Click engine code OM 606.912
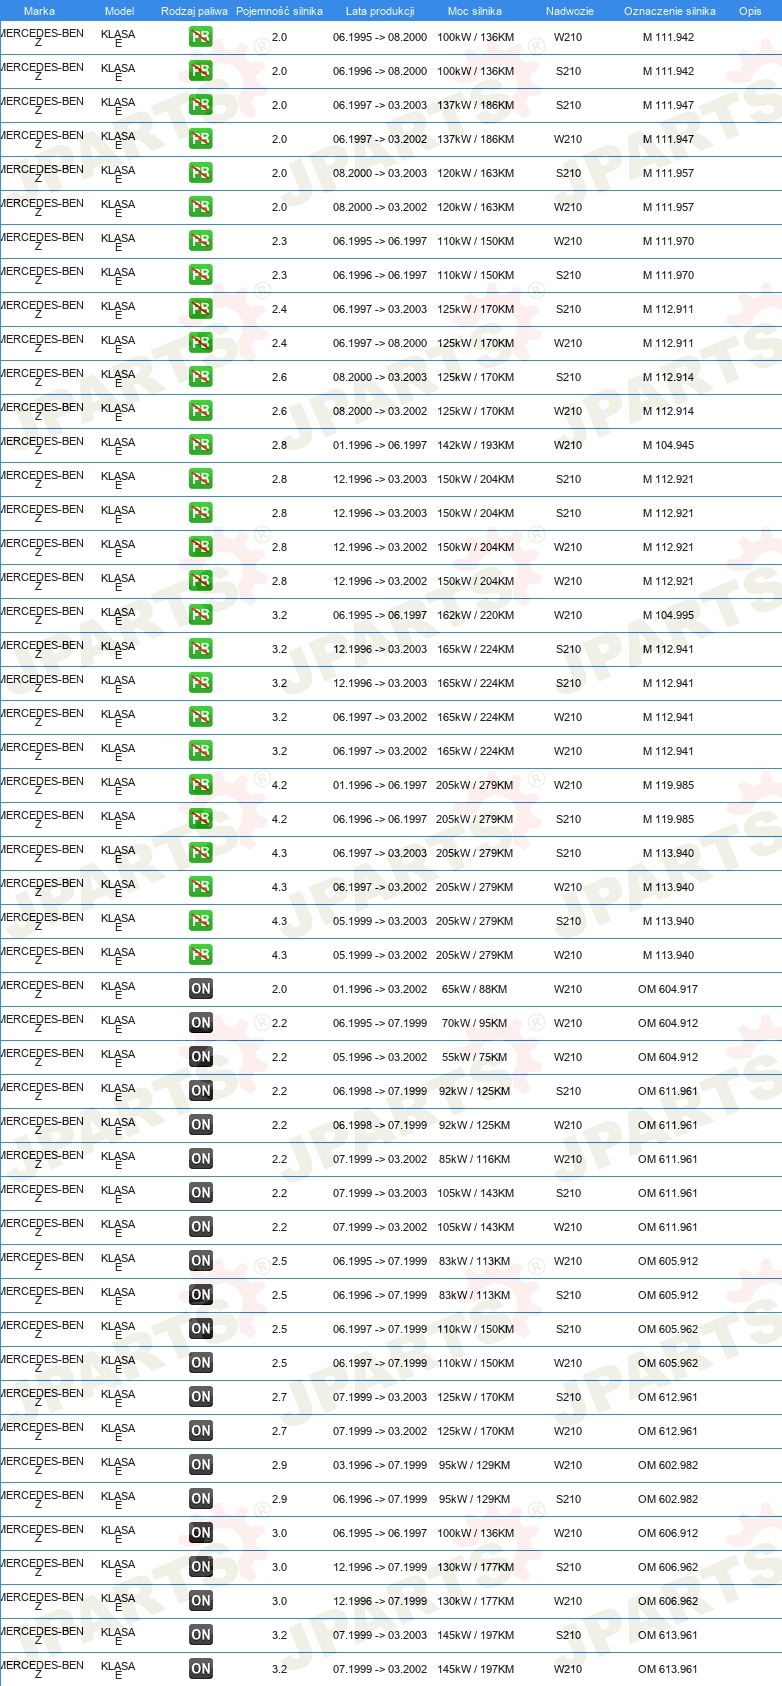Viewport: 782px width, 1686px height. pos(668,1533)
